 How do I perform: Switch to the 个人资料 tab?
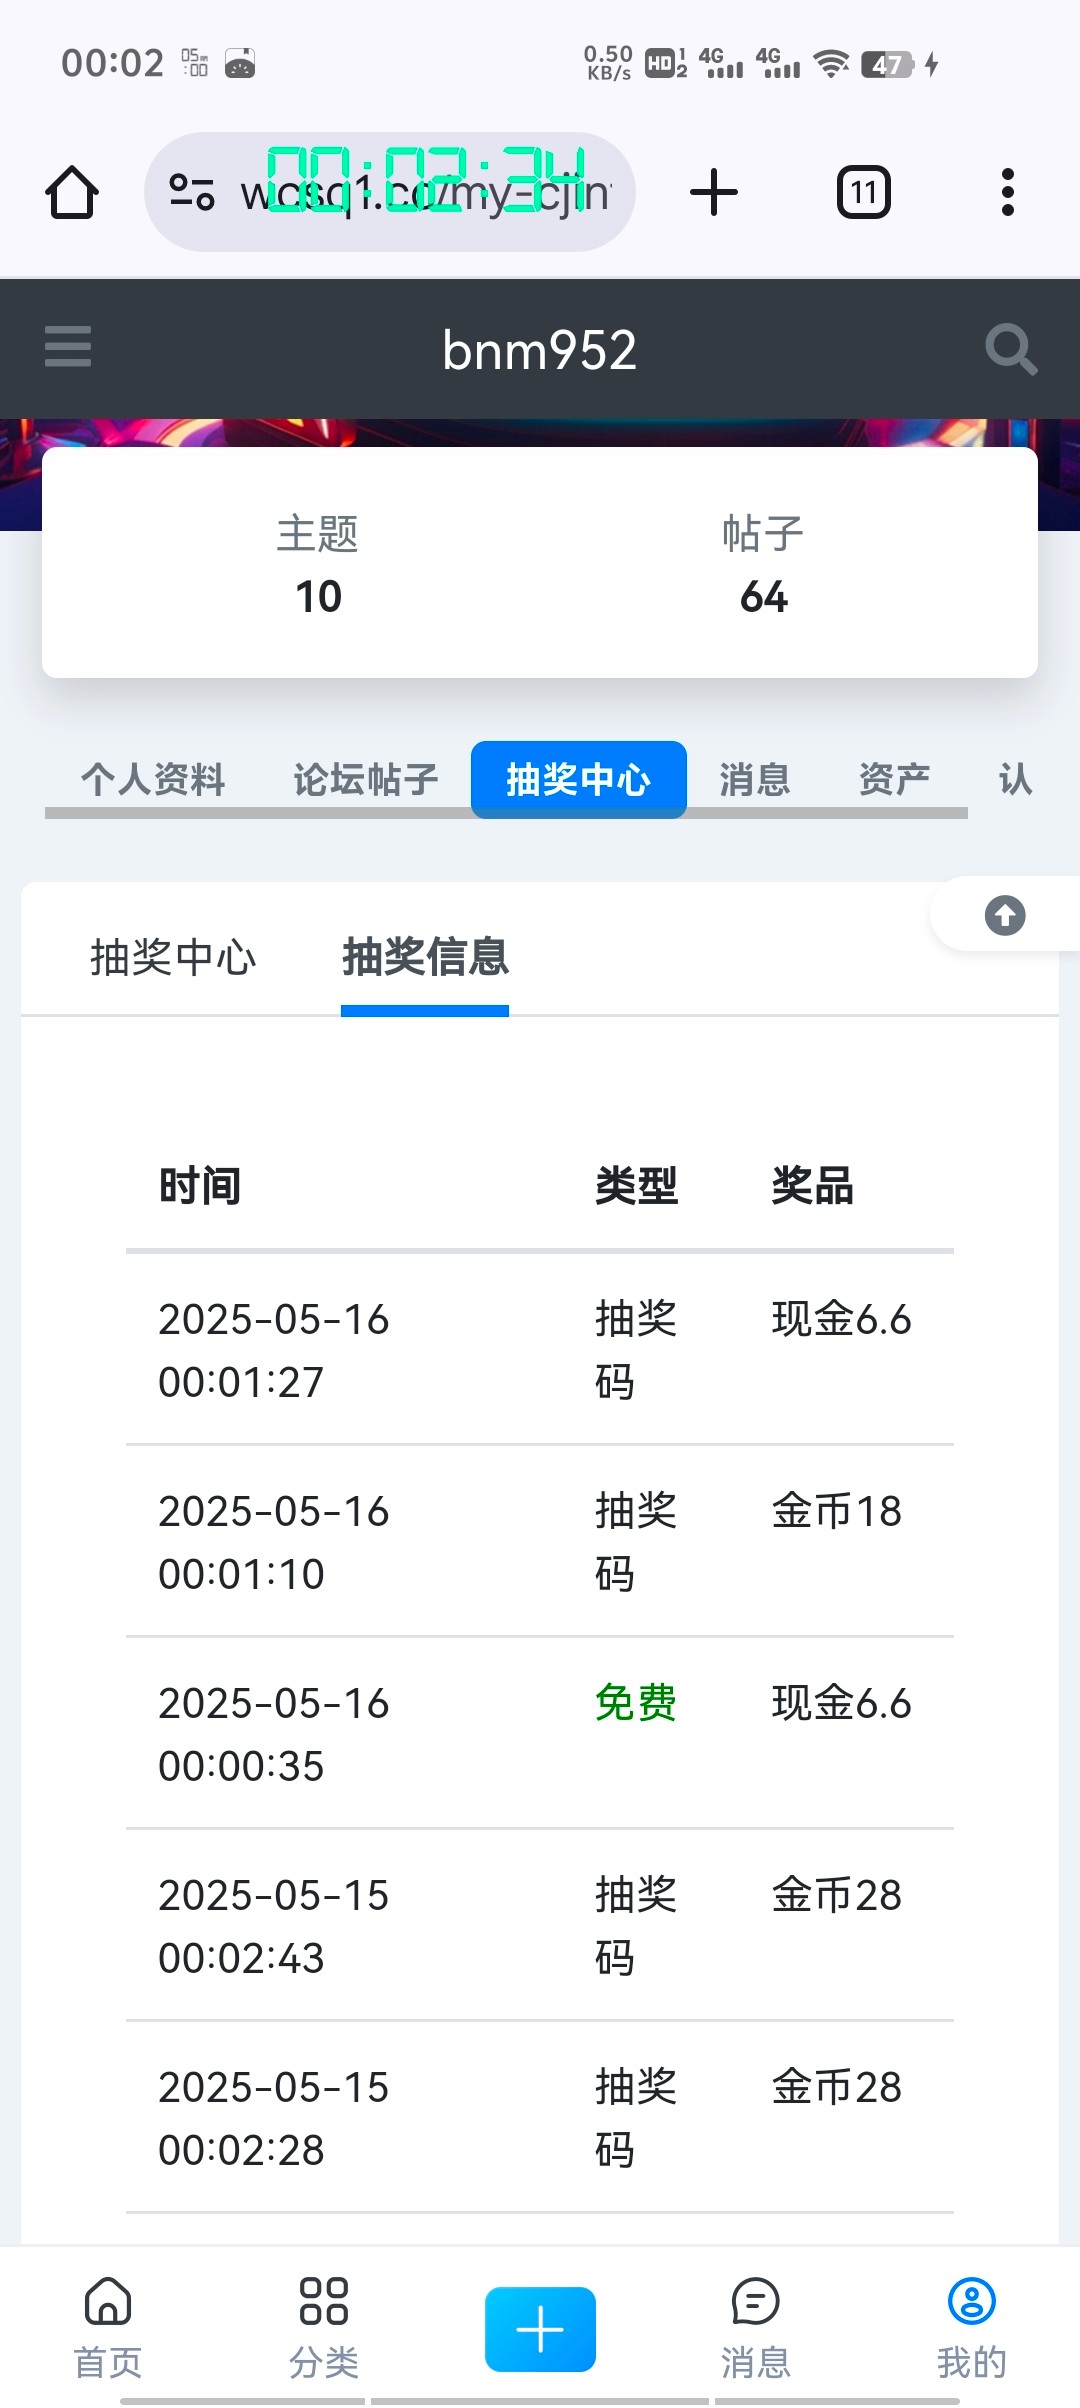pyautogui.click(x=153, y=779)
